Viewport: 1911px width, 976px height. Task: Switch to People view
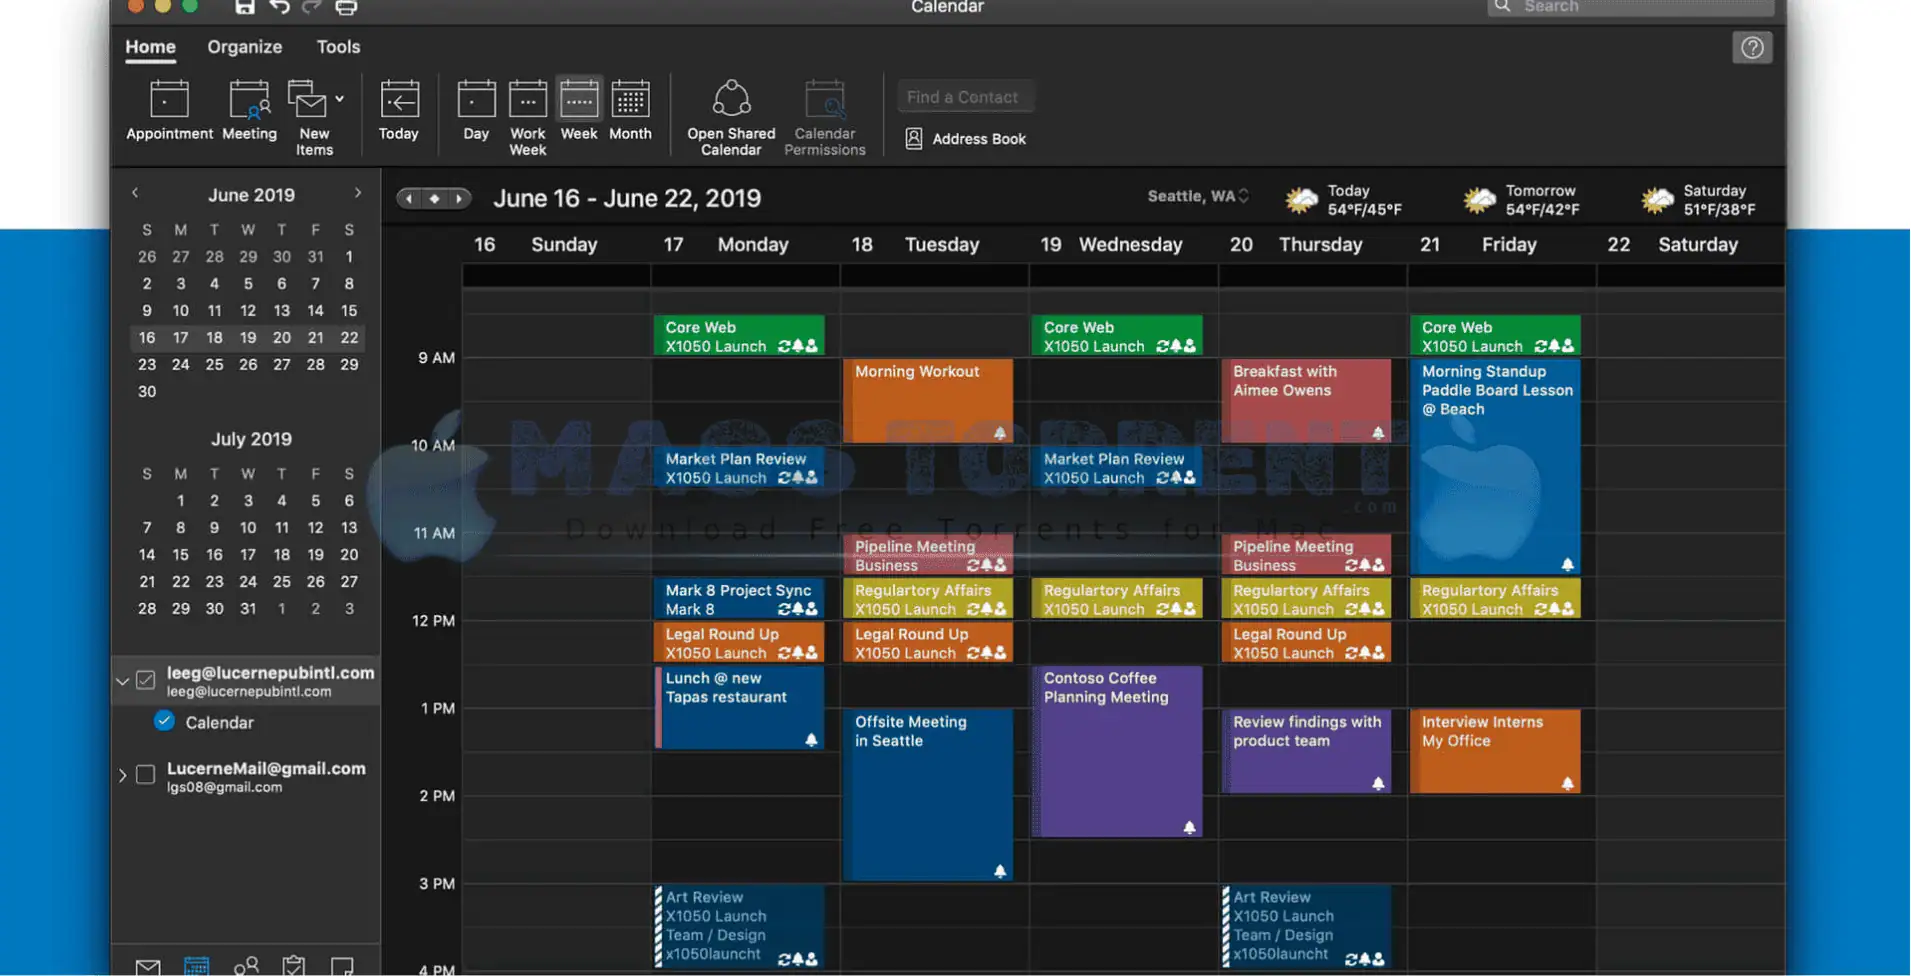tap(246, 966)
